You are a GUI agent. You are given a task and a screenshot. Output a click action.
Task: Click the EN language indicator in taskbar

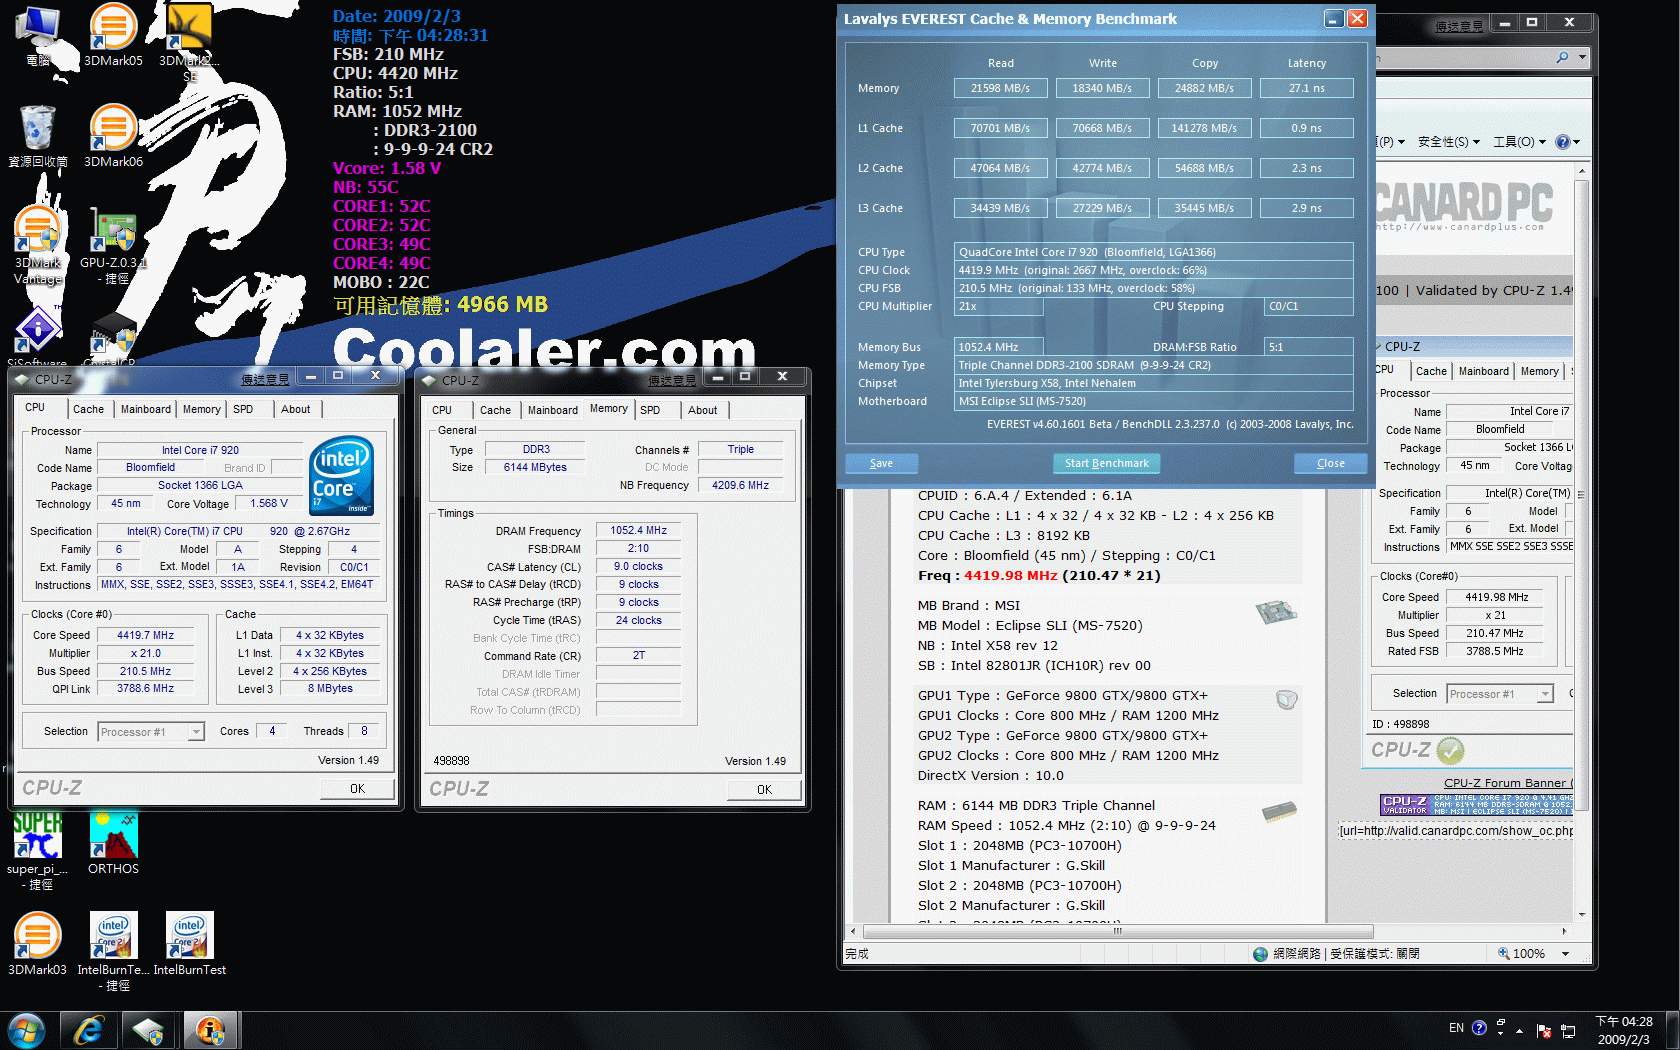[1456, 1028]
